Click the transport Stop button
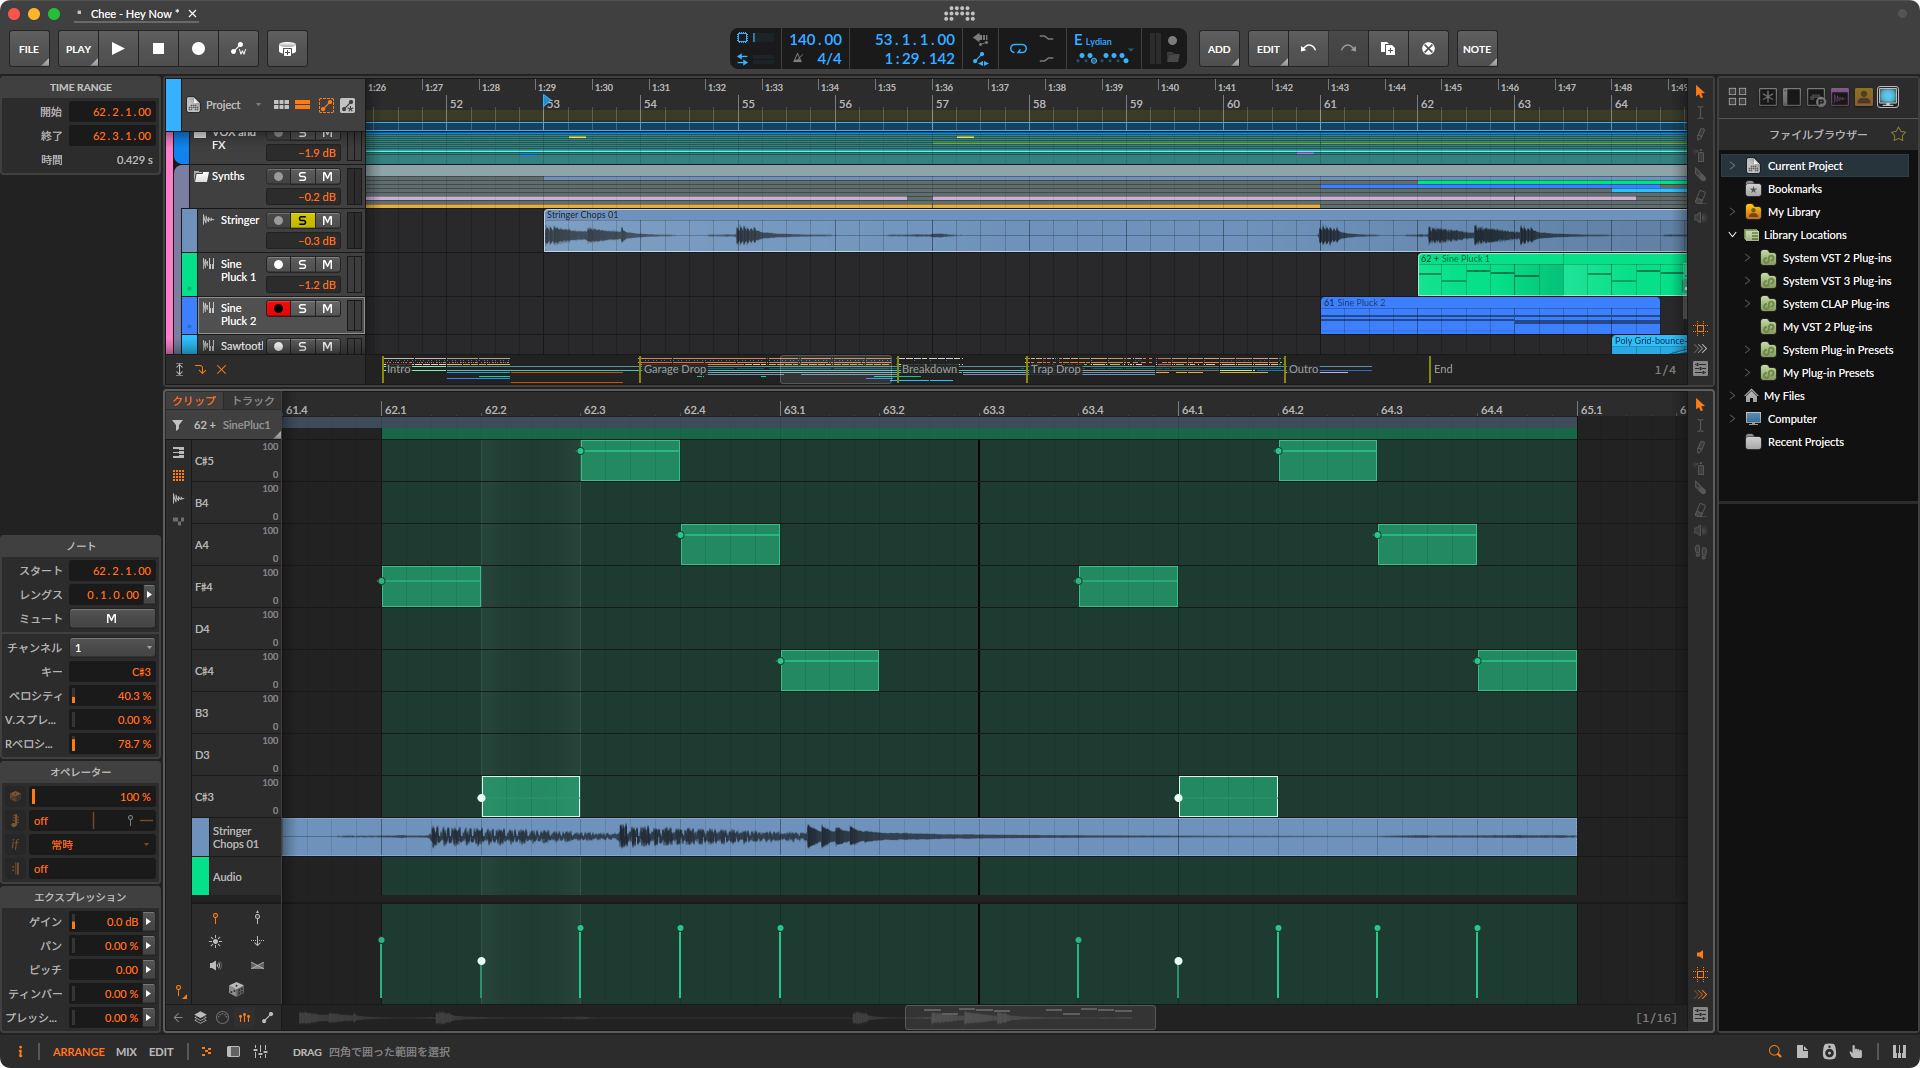The height and width of the screenshot is (1068, 1920). 158,49
